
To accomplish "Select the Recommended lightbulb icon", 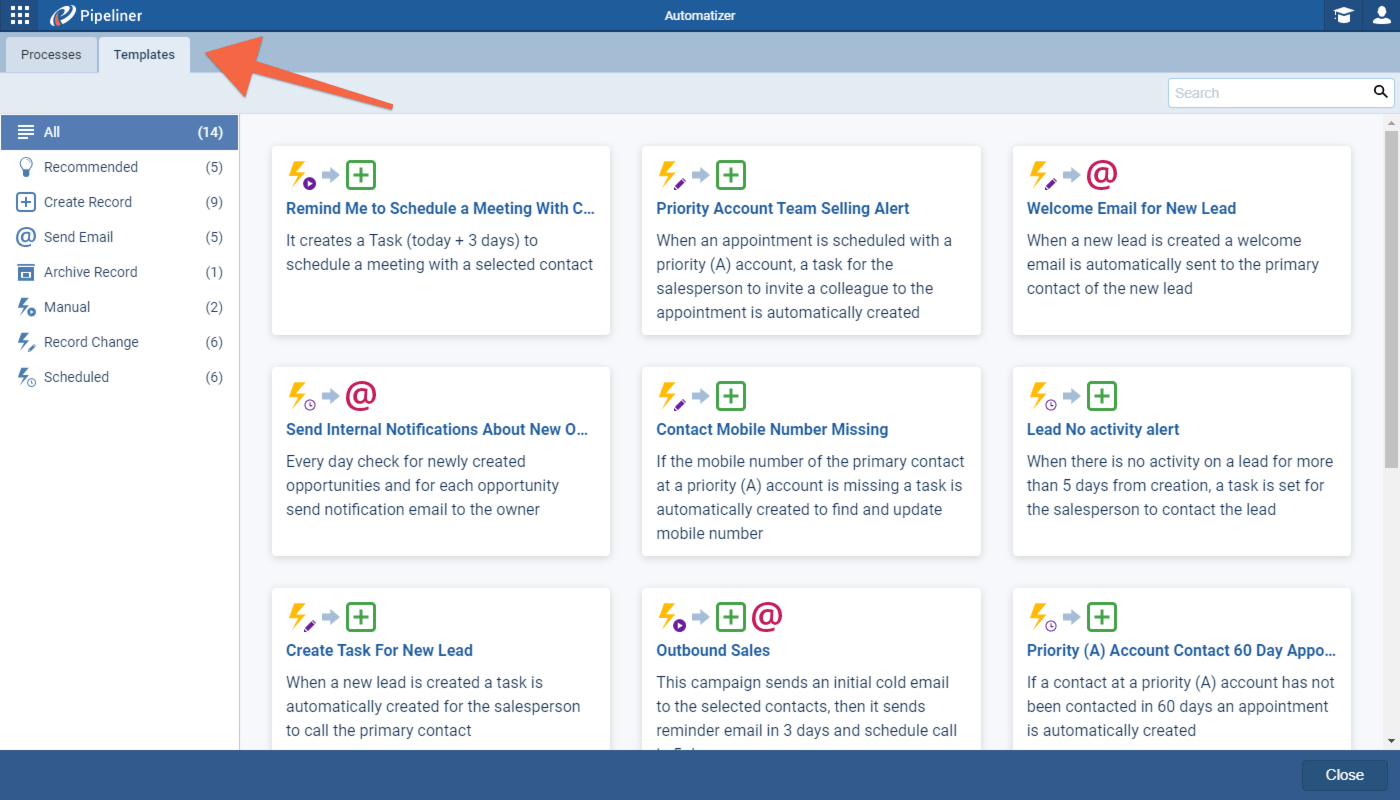I will (x=24, y=167).
